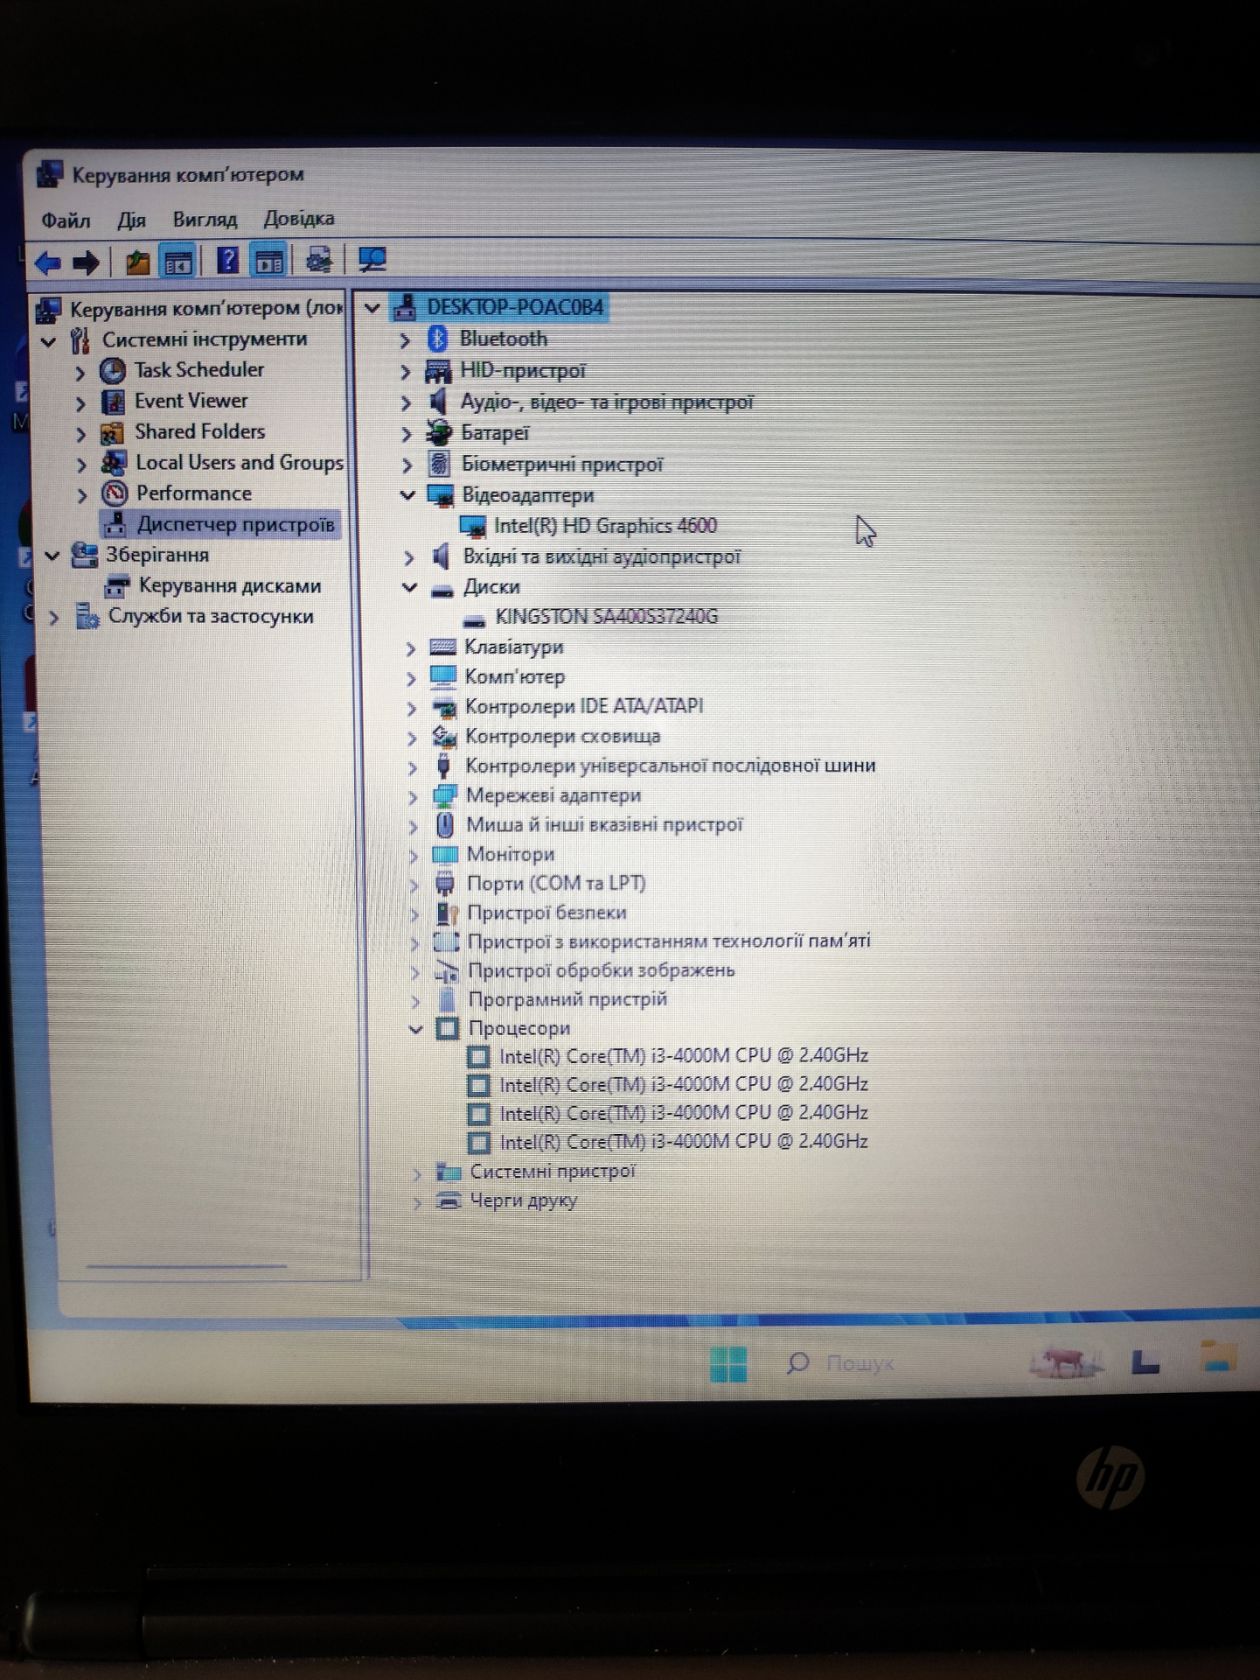Screen dimensions: 1260x1680
Task: Click the Служби та застосунки icon
Action: click(88, 616)
